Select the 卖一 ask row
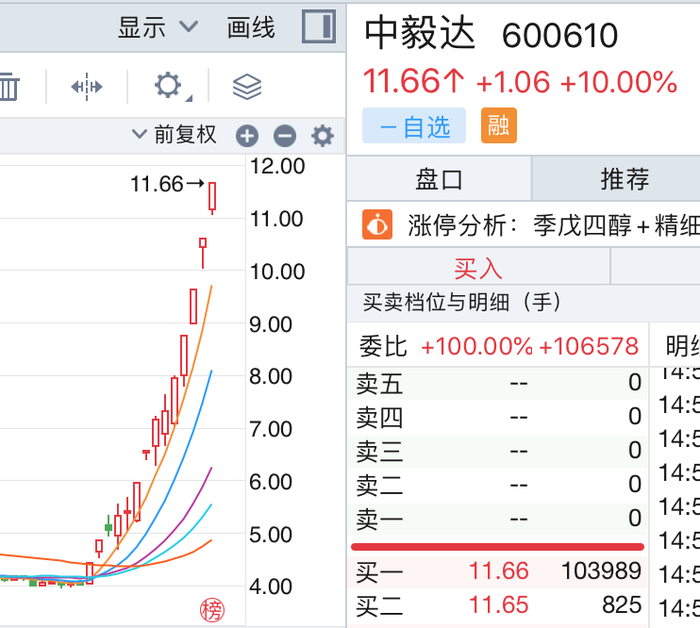700x628 pixels. pos(497,519)
